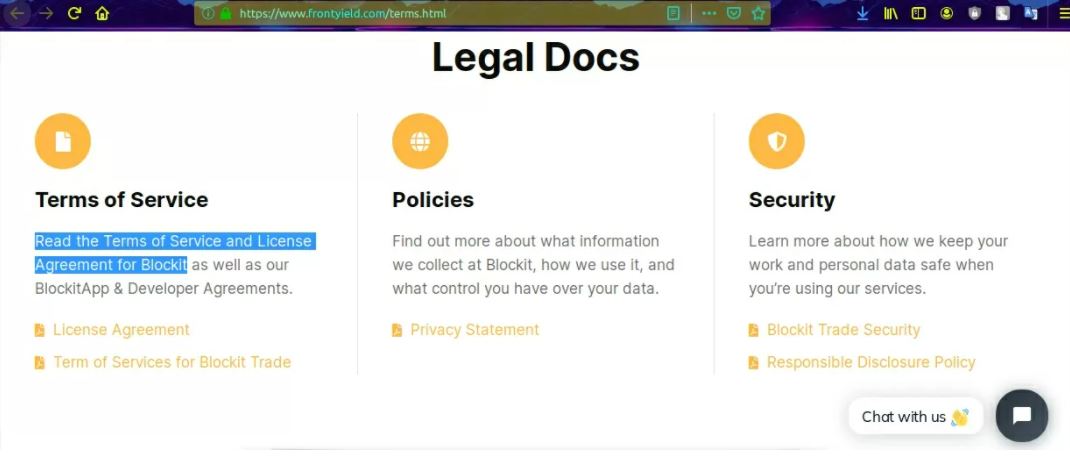
Task: Open page actions three-dots menu
Action: coord(709,14)
